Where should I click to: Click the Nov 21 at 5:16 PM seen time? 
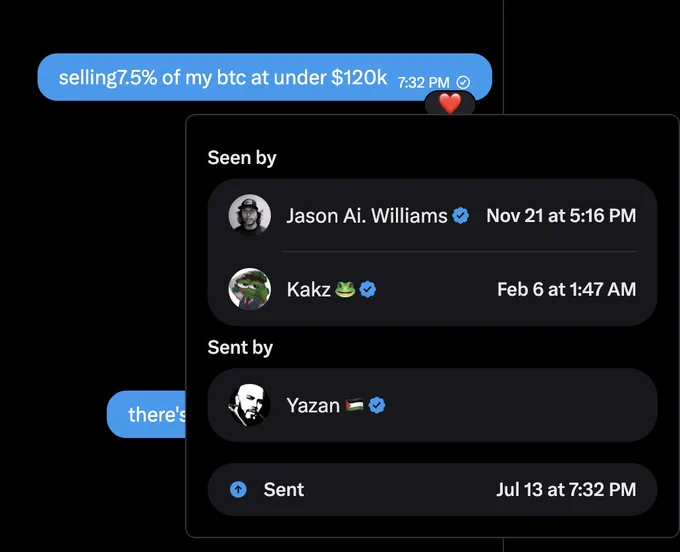tap(561, 216)
